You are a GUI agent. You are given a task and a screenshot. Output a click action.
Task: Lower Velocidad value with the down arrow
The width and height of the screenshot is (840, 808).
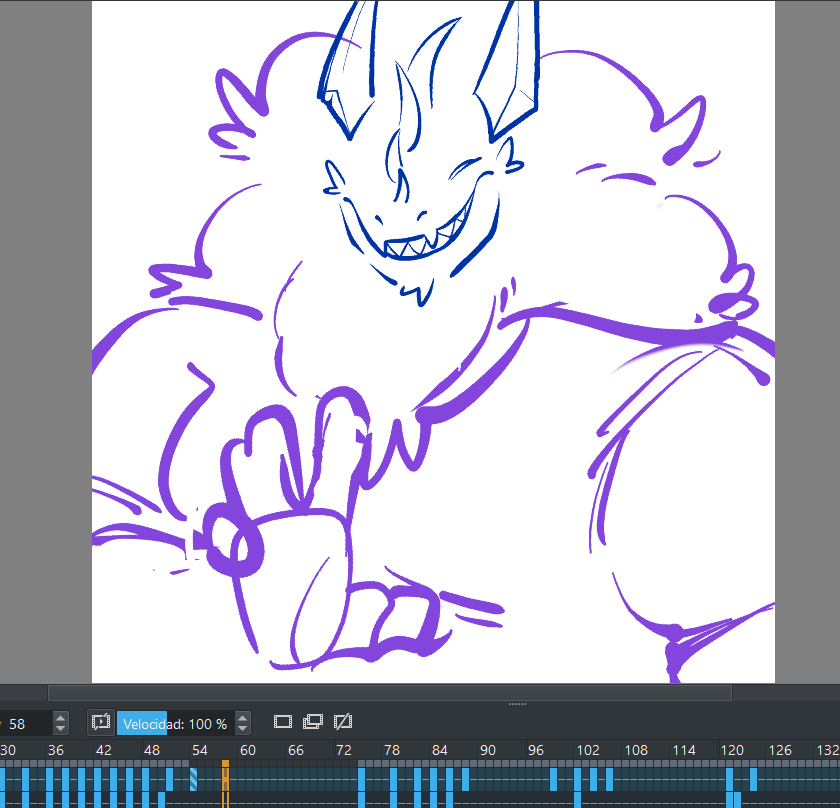click(x=242, y=728)
